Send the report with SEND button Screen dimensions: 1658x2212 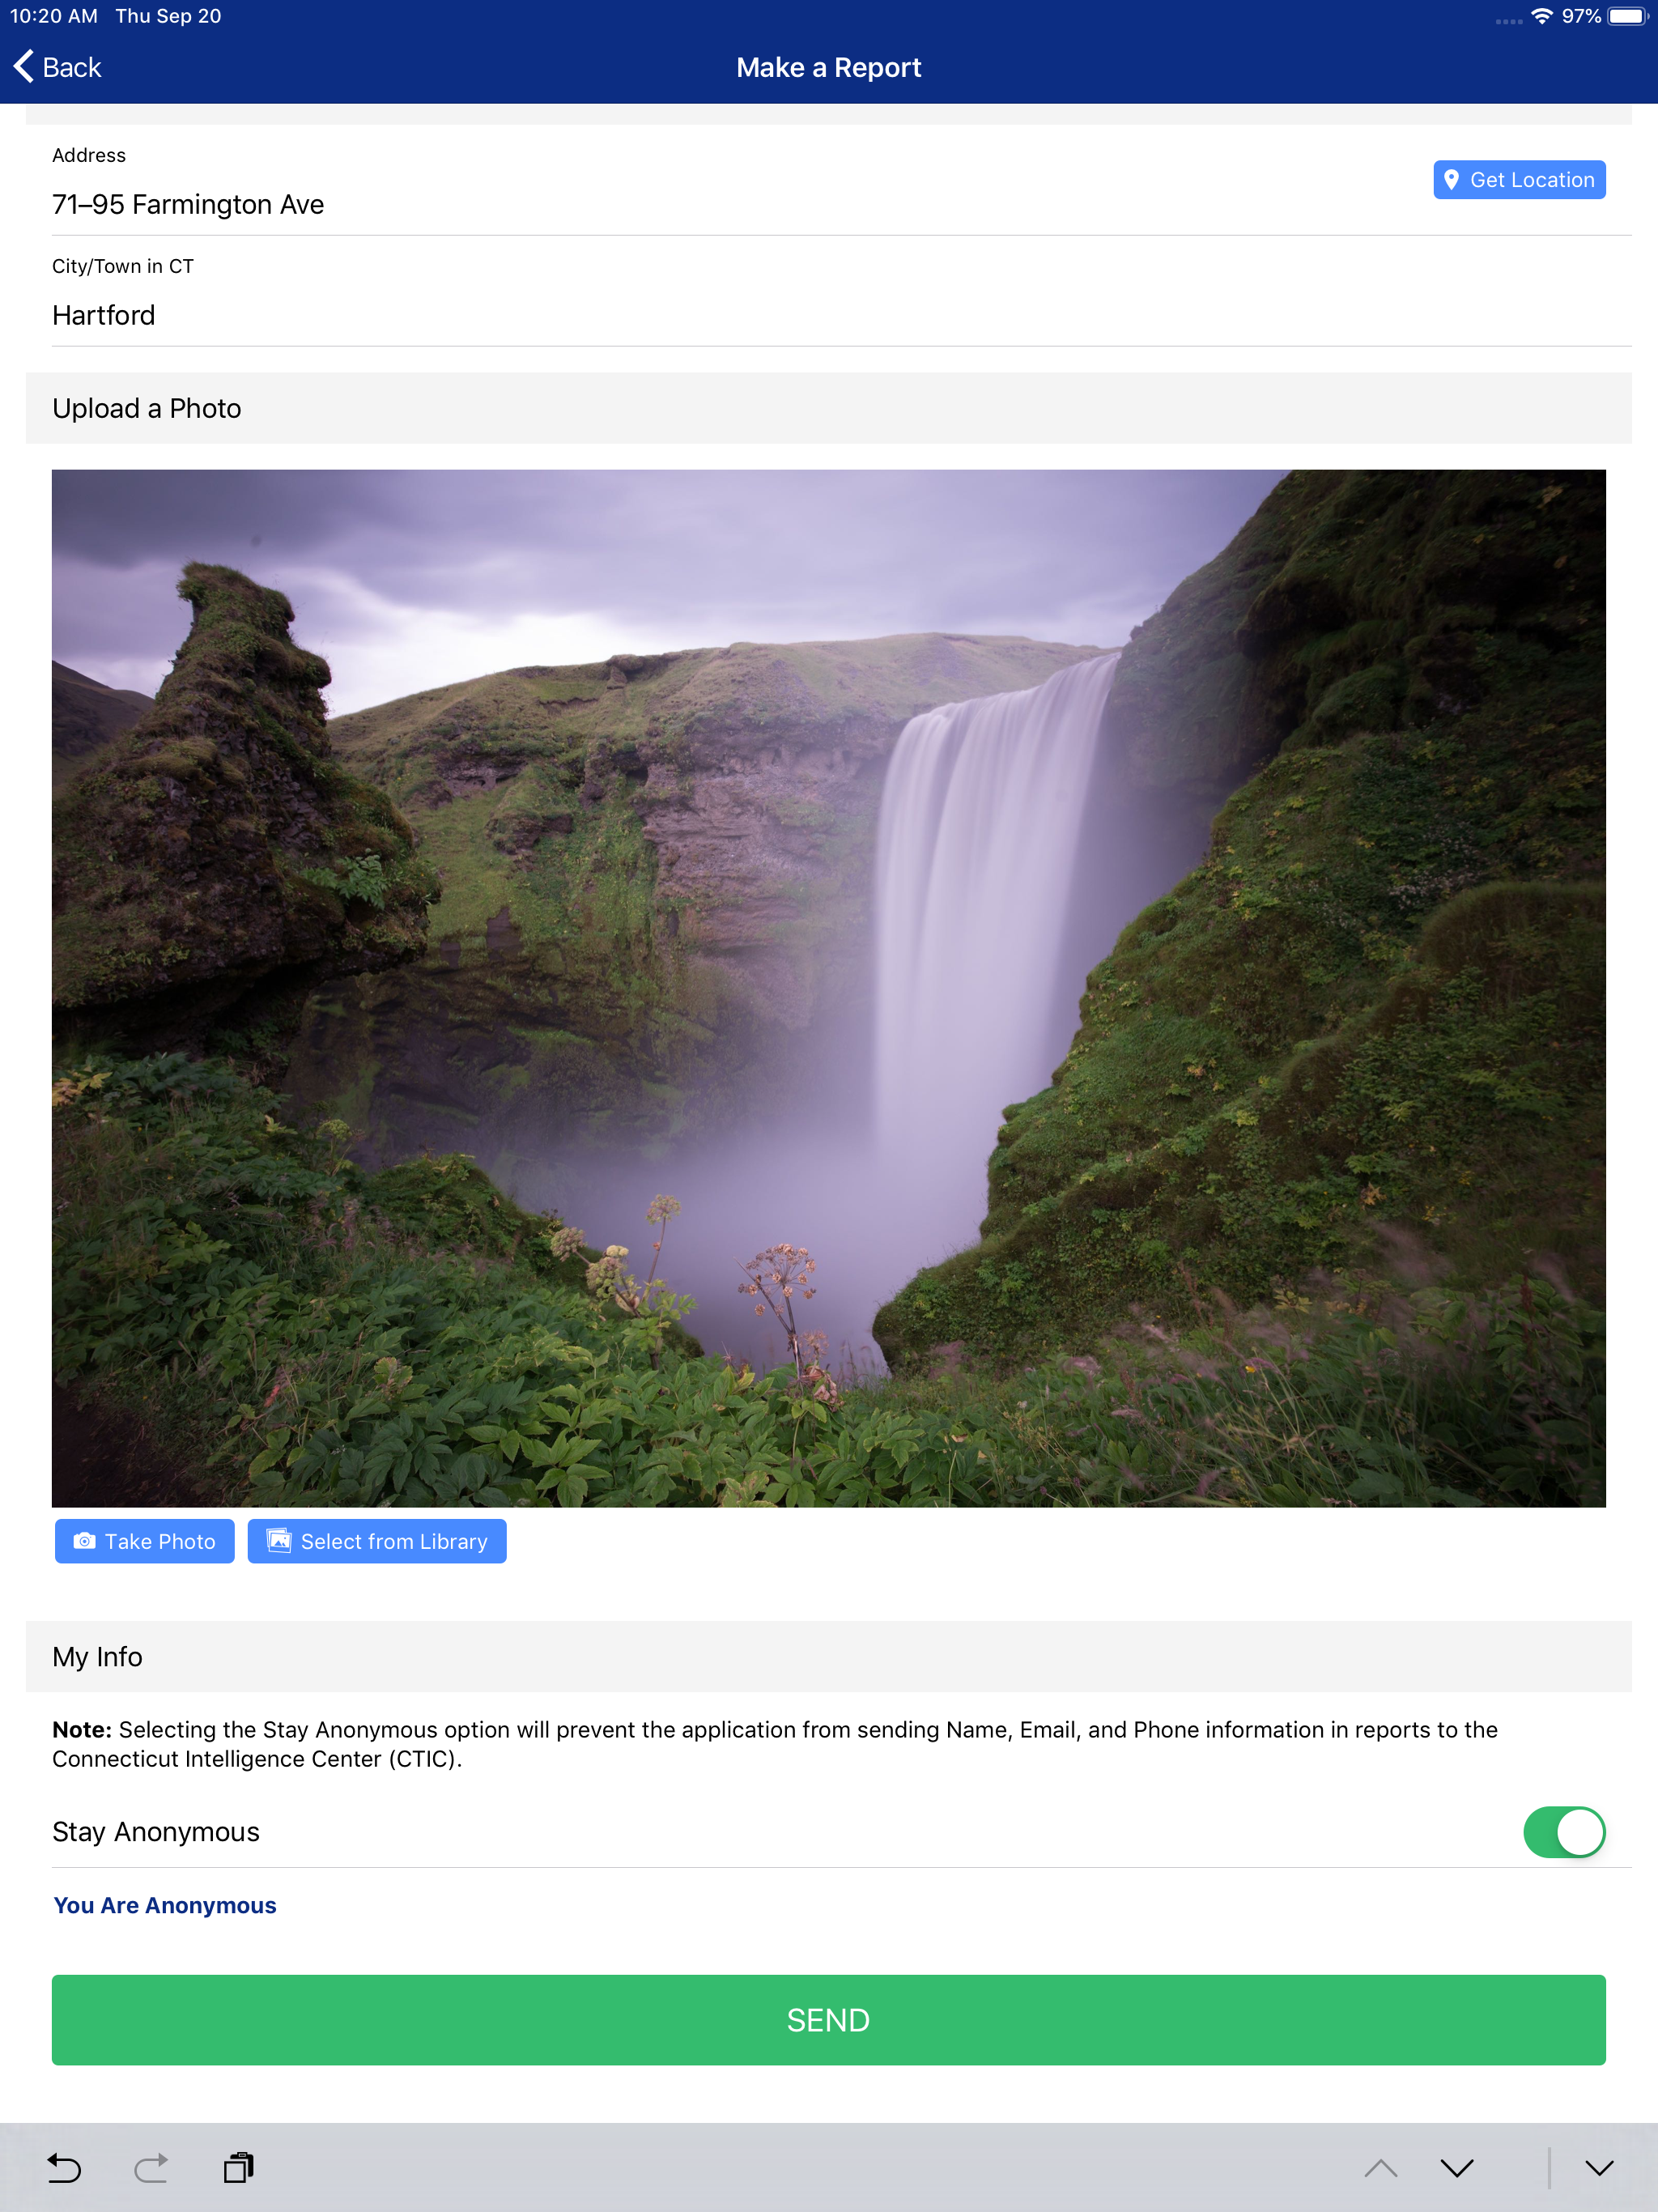(829, 2020)
